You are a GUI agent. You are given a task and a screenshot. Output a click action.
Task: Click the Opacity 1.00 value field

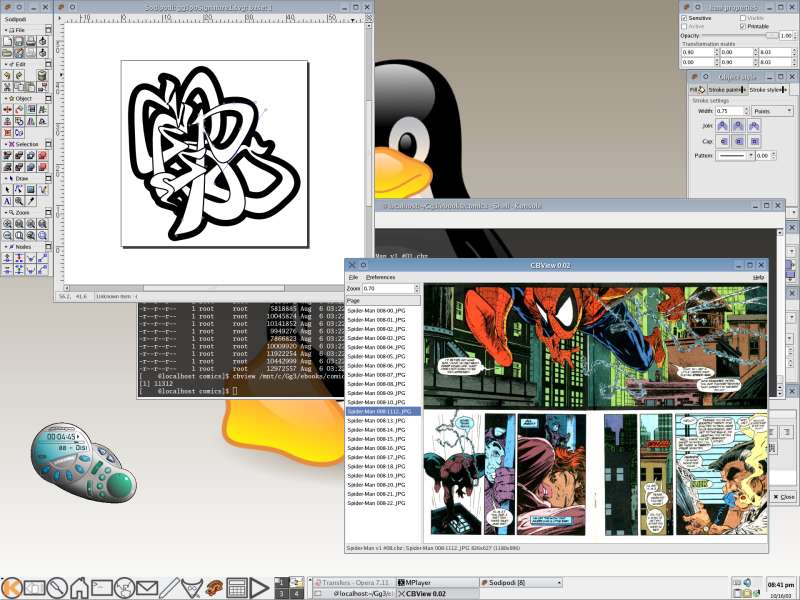(786, 36)
